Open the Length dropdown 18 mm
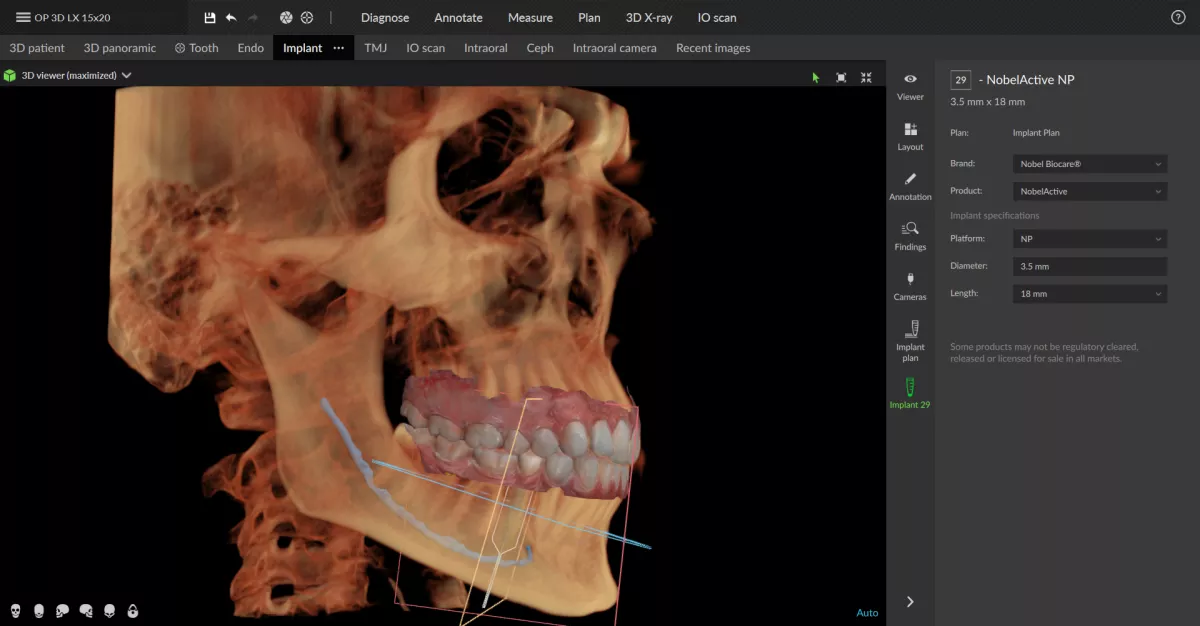1200x626 pixels. tap(1089, 294)
